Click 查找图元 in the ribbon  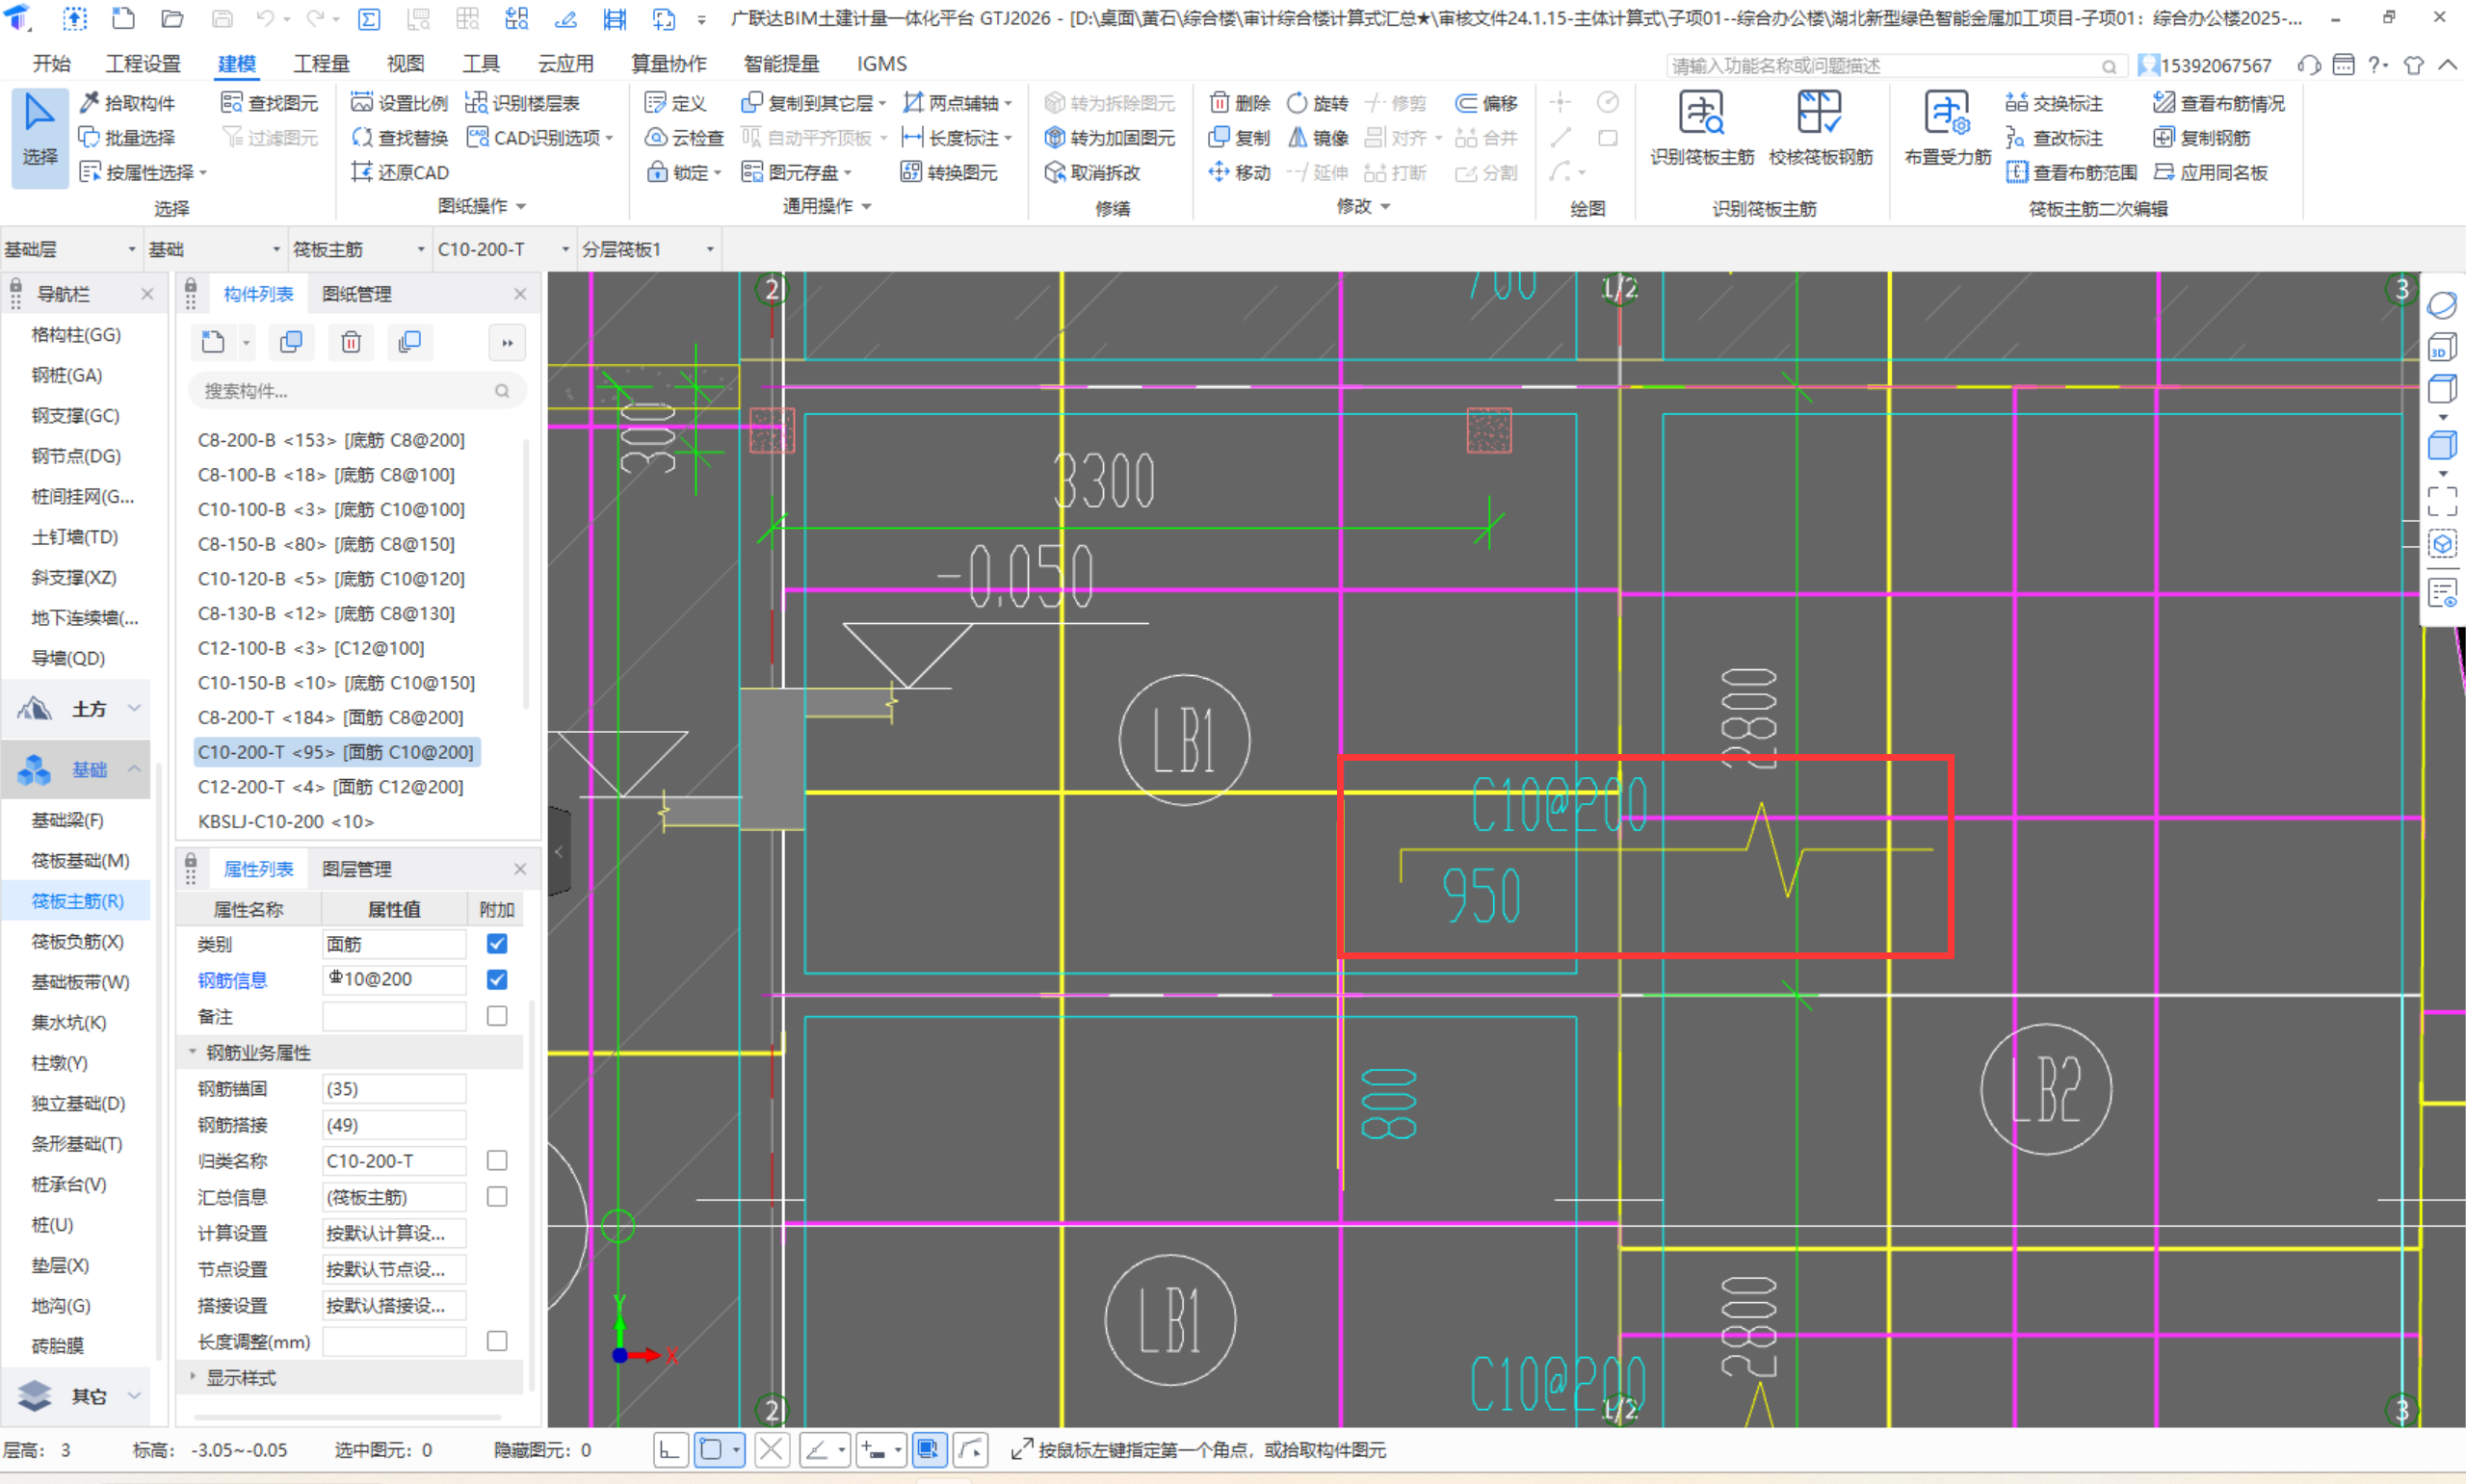pos(270,103)
